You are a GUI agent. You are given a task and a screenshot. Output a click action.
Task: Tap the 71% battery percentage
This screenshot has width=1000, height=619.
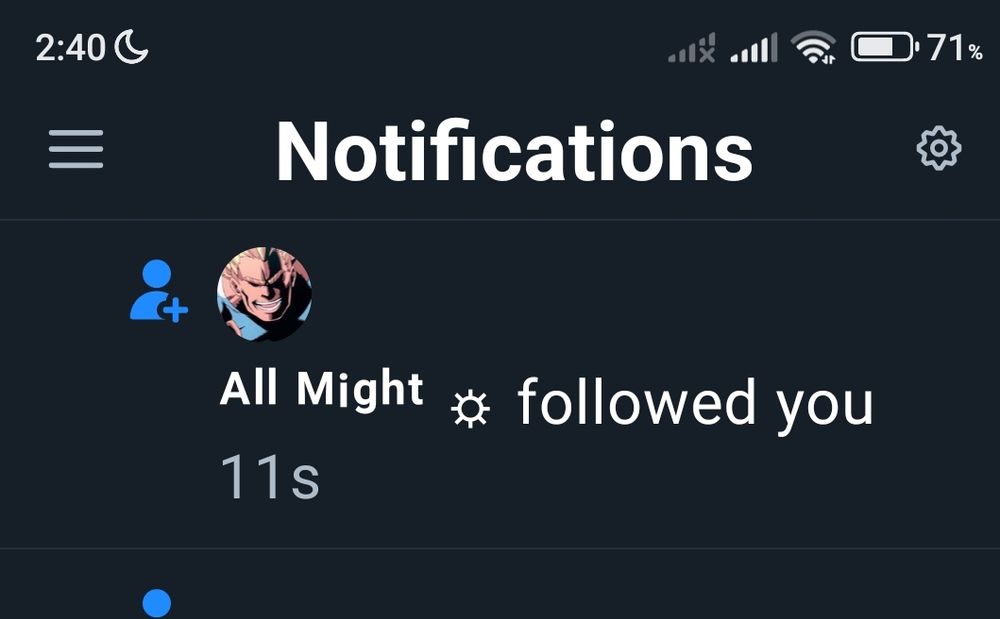[x=955, y=48]
